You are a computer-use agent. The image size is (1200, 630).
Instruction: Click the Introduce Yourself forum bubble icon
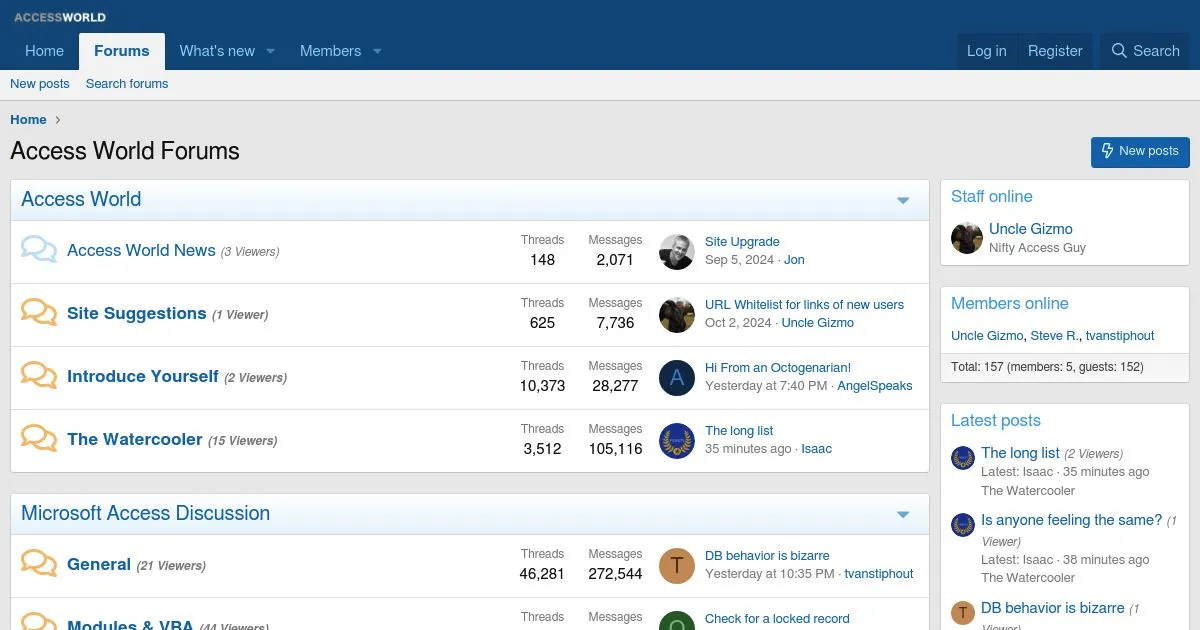coord(39,376)
